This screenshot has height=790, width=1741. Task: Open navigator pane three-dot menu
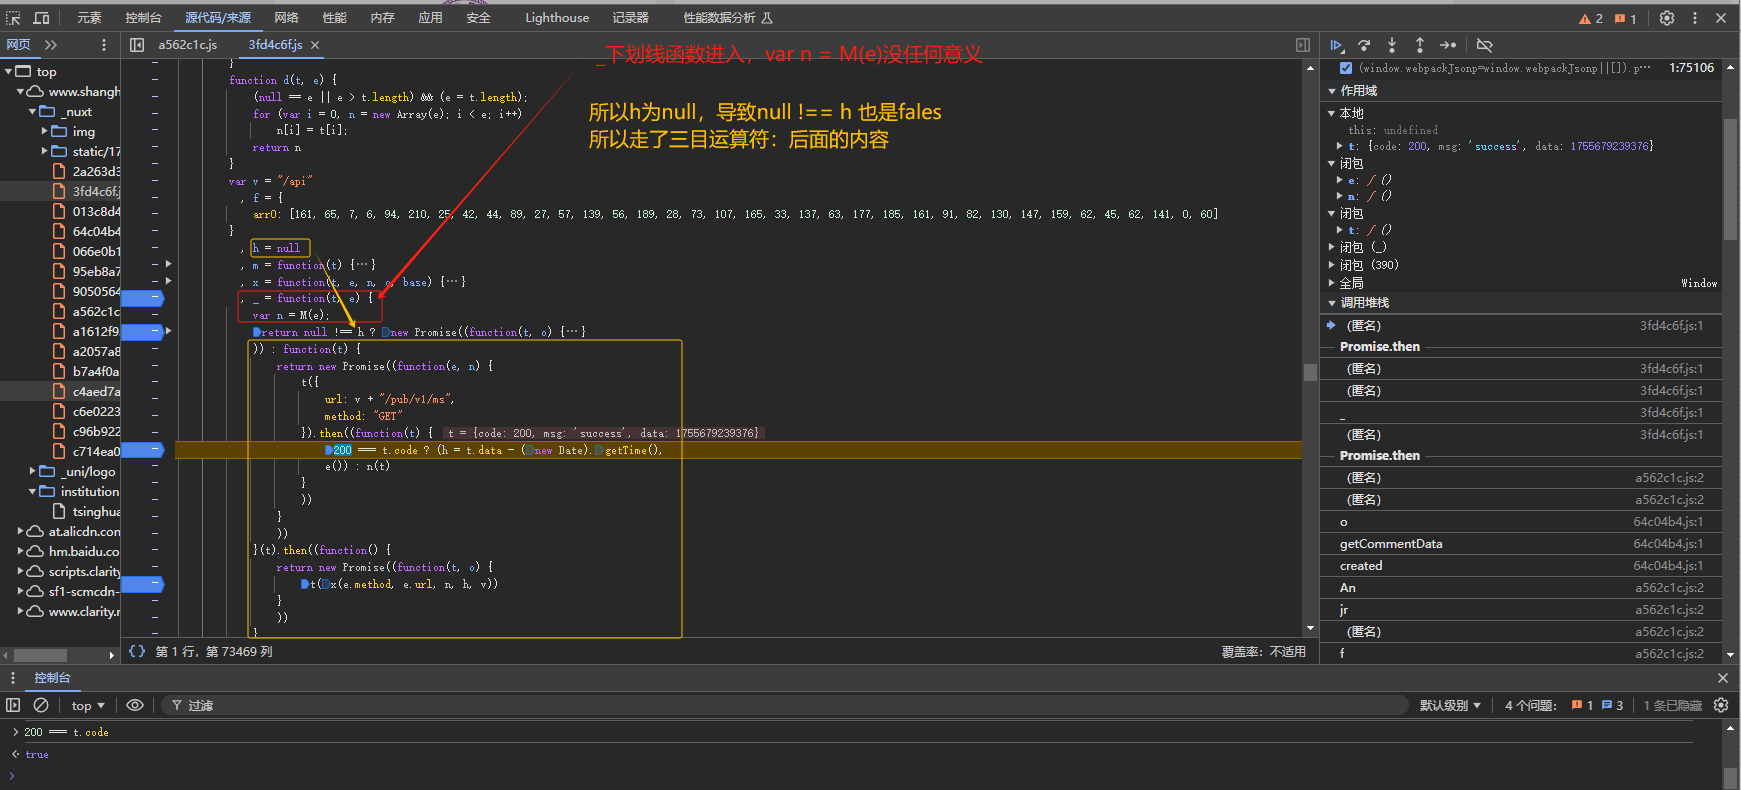pyautogui.click(x=103, y=45)
